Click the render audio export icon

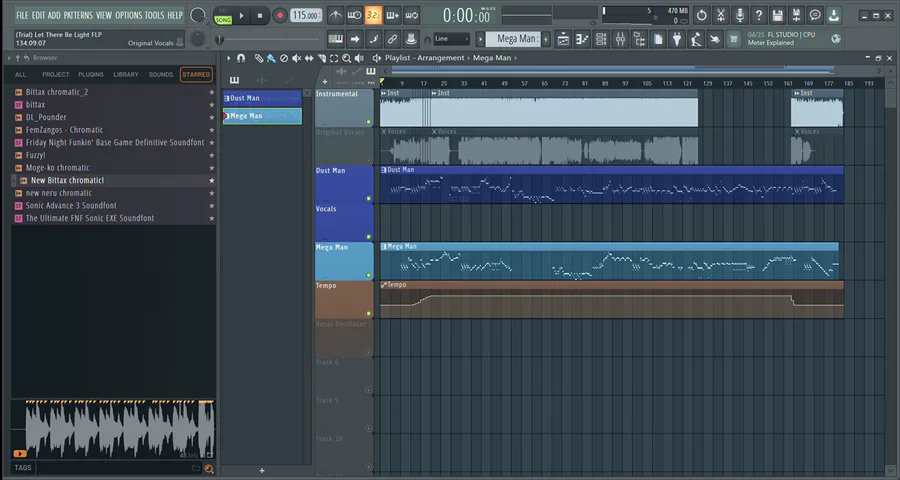pyautogui.click(x=796, y=16)
